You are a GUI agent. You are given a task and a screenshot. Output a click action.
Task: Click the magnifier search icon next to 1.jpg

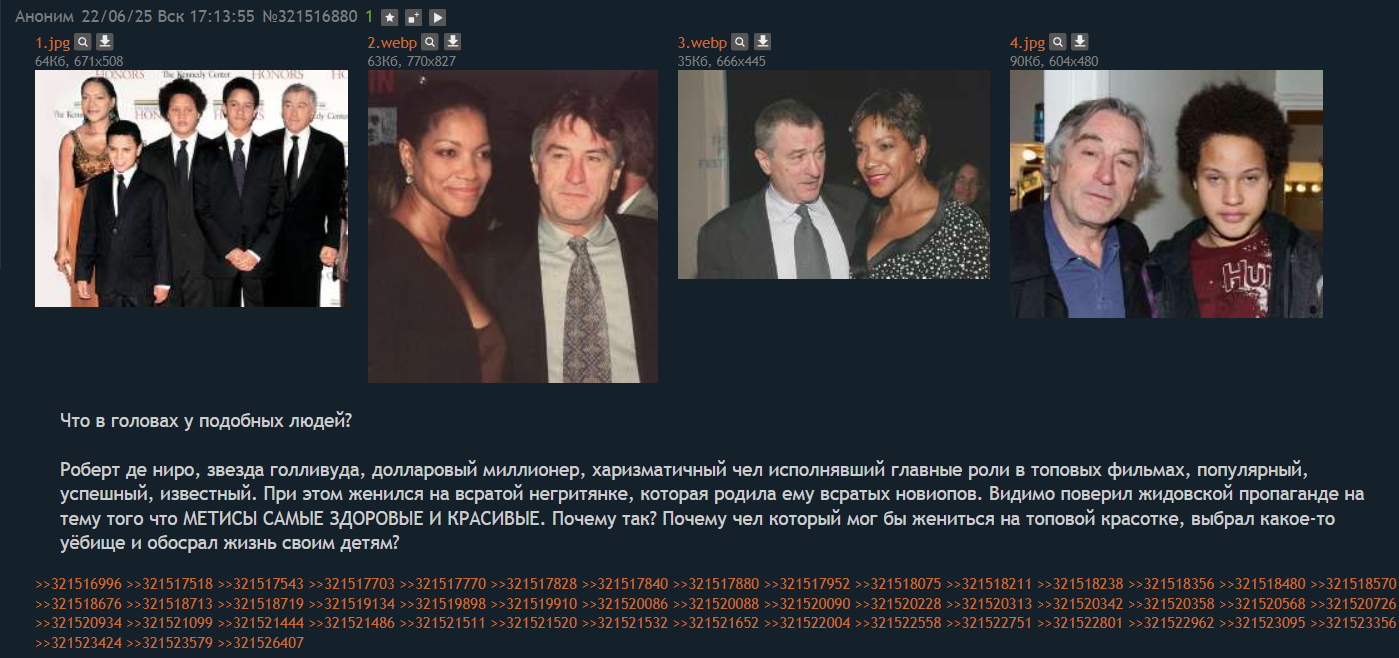[x=83, y=42]
